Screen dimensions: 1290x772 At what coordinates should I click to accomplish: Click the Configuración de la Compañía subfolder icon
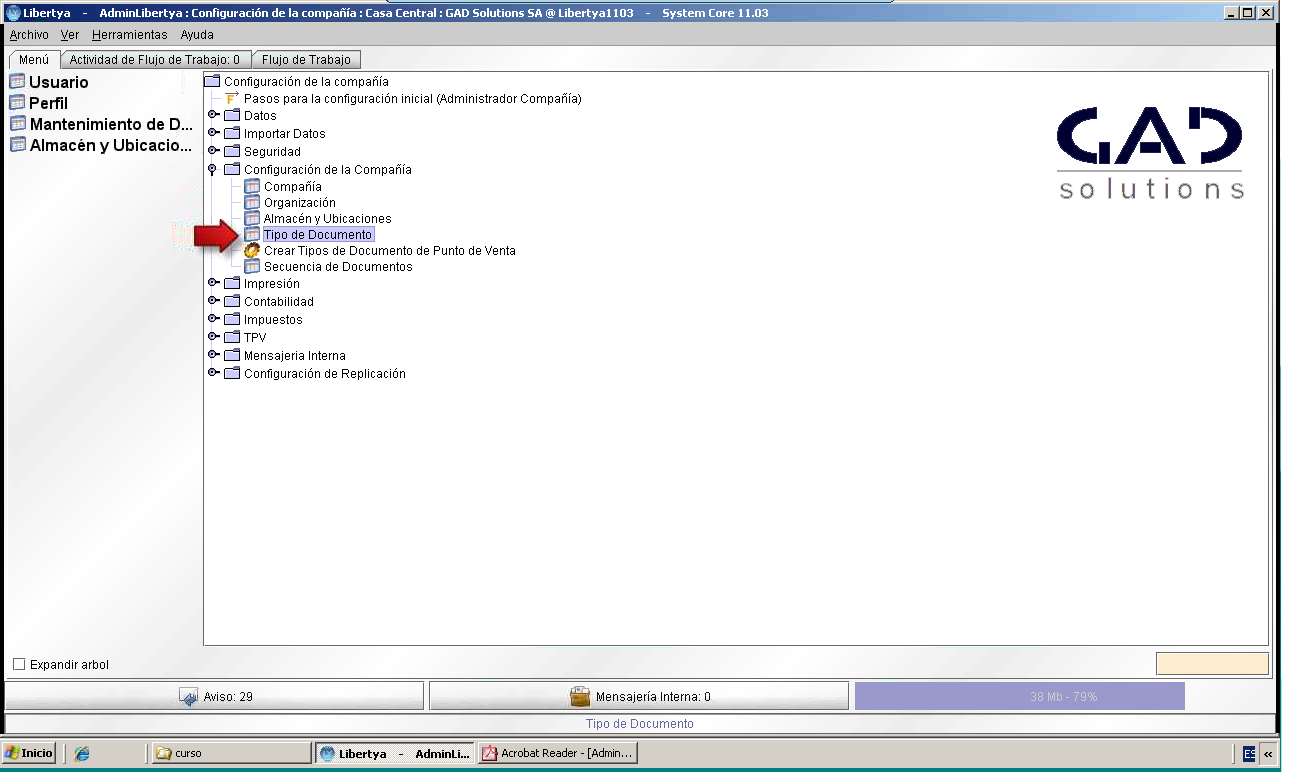point(232,169)
